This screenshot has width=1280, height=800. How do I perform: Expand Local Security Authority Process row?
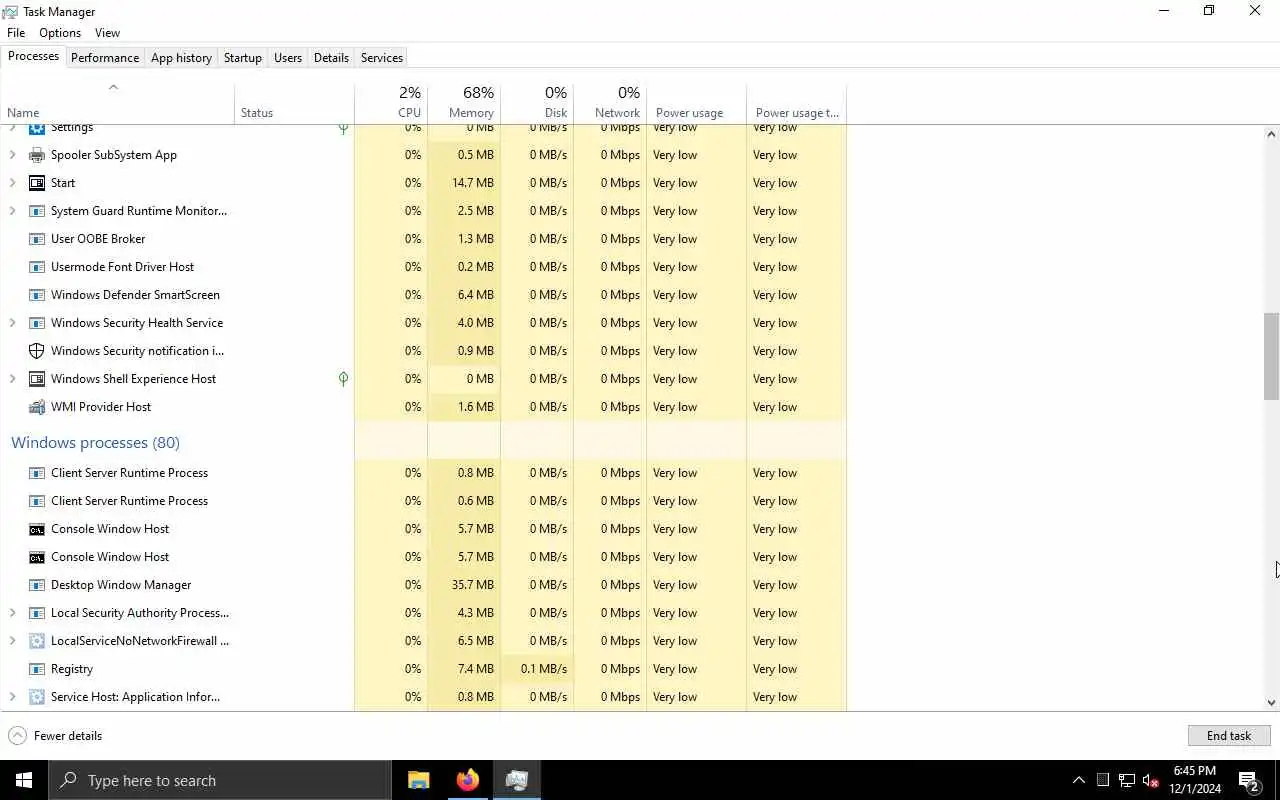[x=12, y=613]
